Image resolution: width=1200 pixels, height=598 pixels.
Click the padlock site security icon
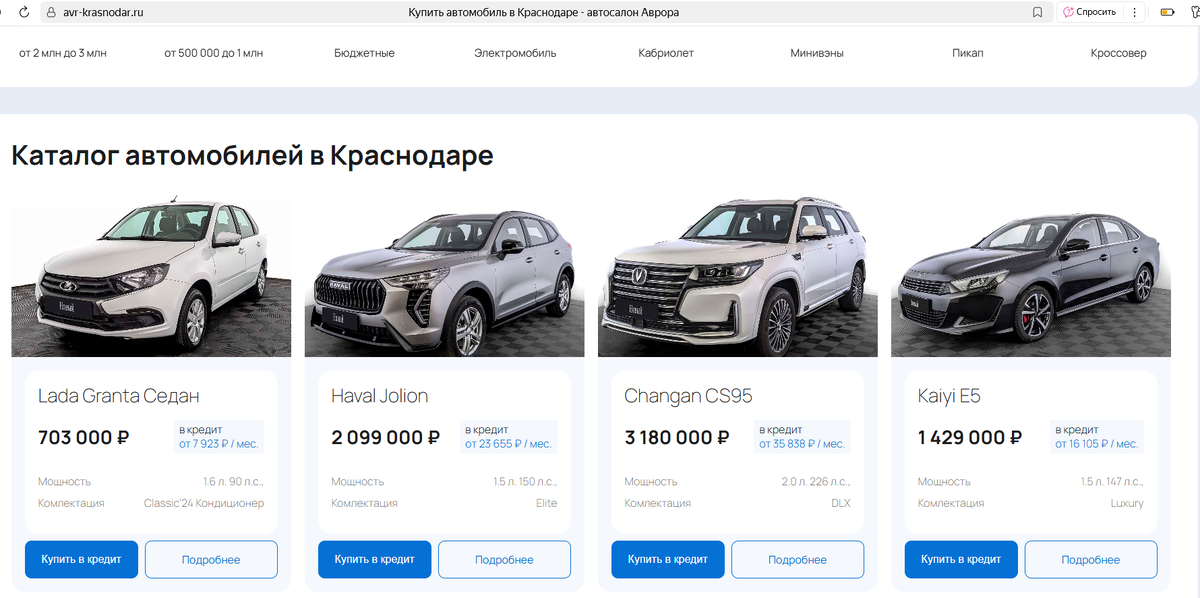tap(49, 12)
